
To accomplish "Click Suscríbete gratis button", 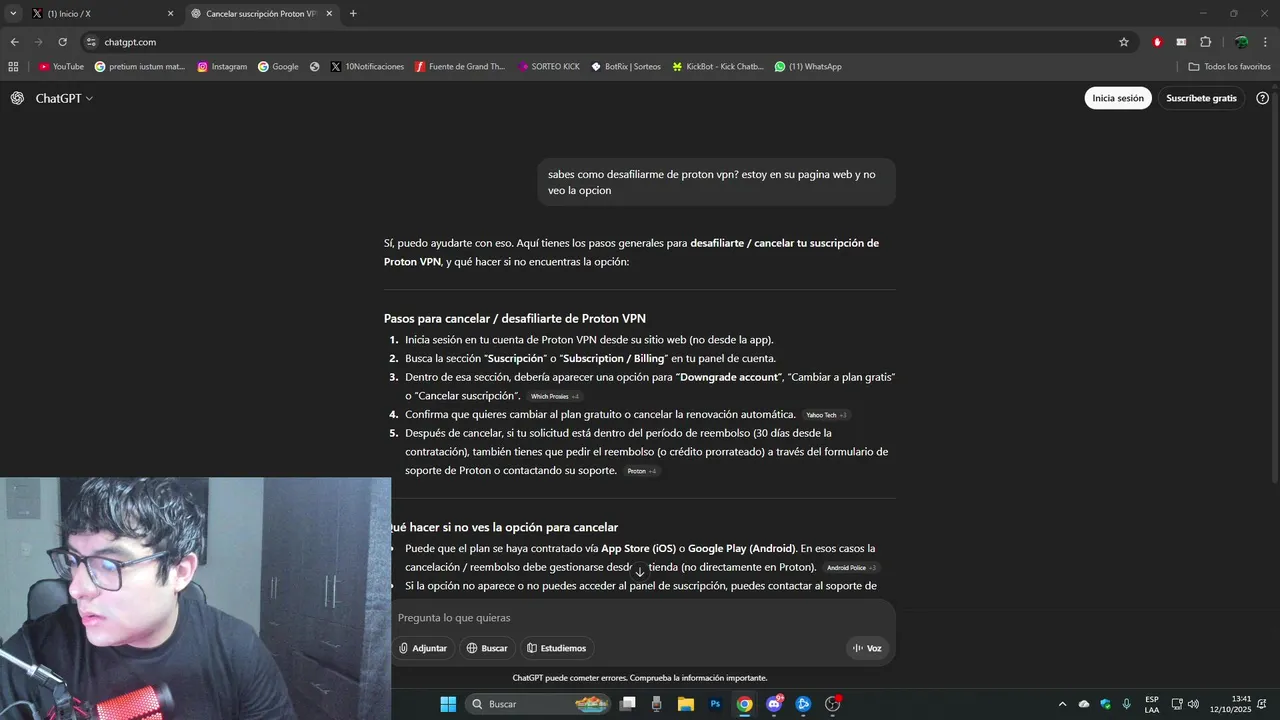I will (x=1201, y=98).
